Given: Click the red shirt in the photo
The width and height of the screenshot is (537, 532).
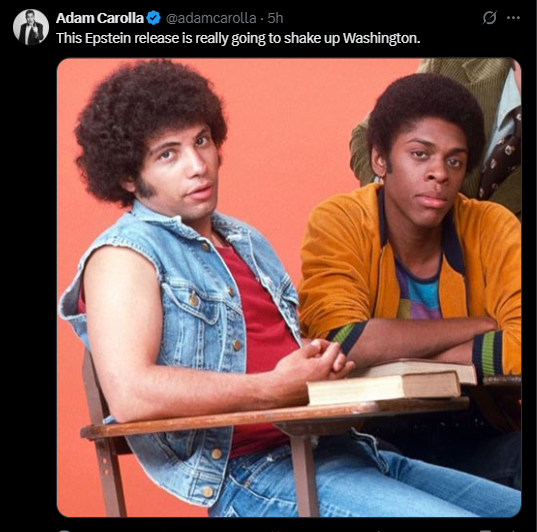Looking at the screenshot, I should point(264,325).
